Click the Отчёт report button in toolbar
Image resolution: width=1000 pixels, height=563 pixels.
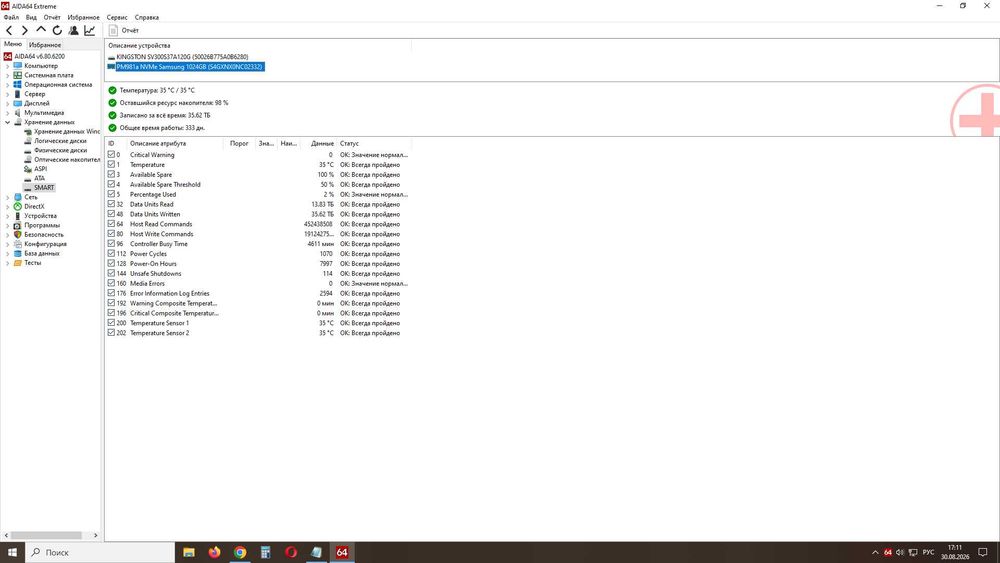click(x=124, y=30)
